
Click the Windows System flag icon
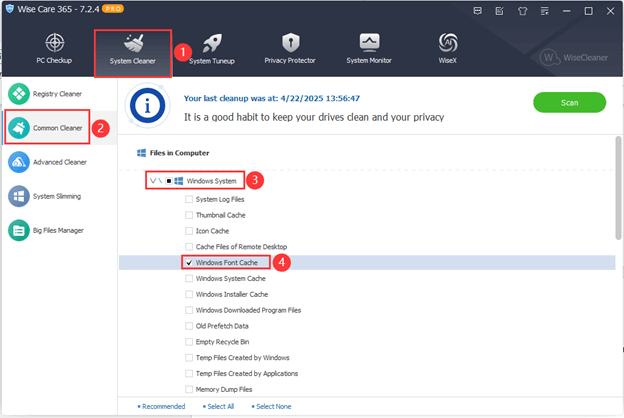(179, 181)
